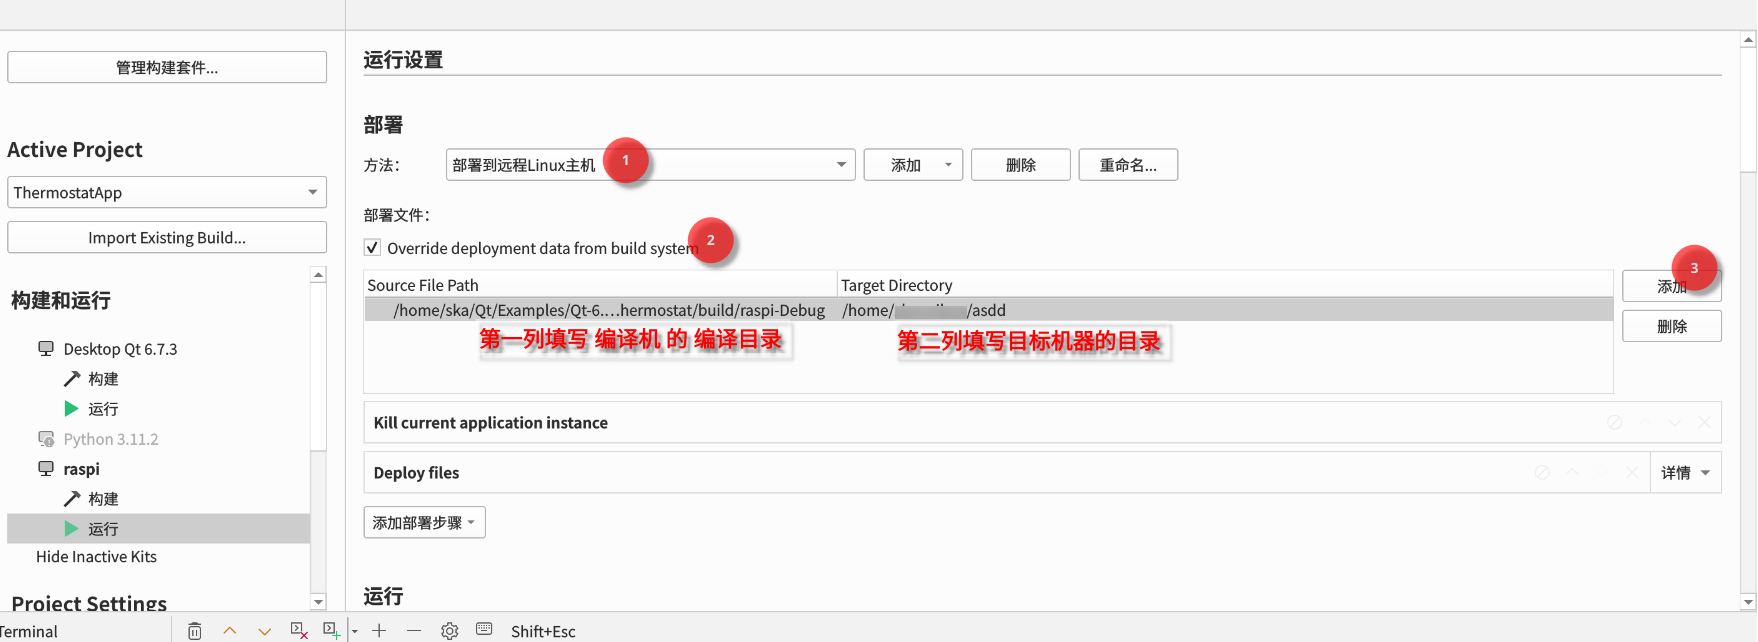Select 运行 under Desktop Qt 6.7.3
Screen dimensions: 1758x642
pos(102,409)
